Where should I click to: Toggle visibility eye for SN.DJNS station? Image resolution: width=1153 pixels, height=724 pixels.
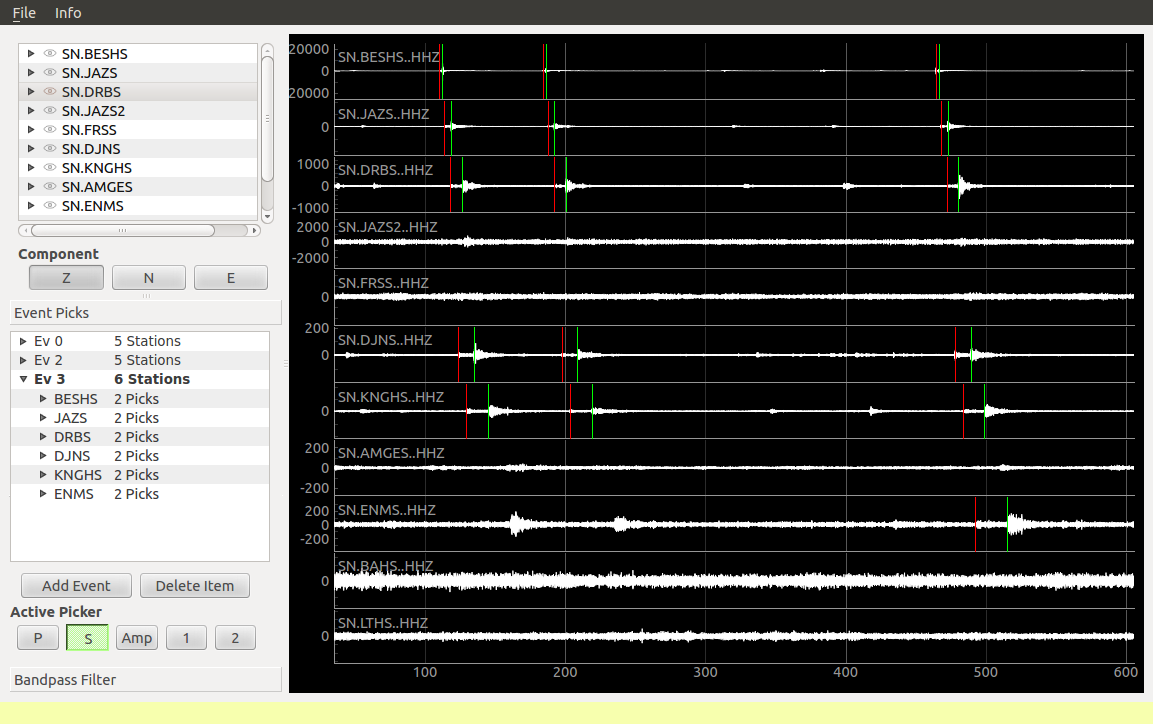pos(50,148)
